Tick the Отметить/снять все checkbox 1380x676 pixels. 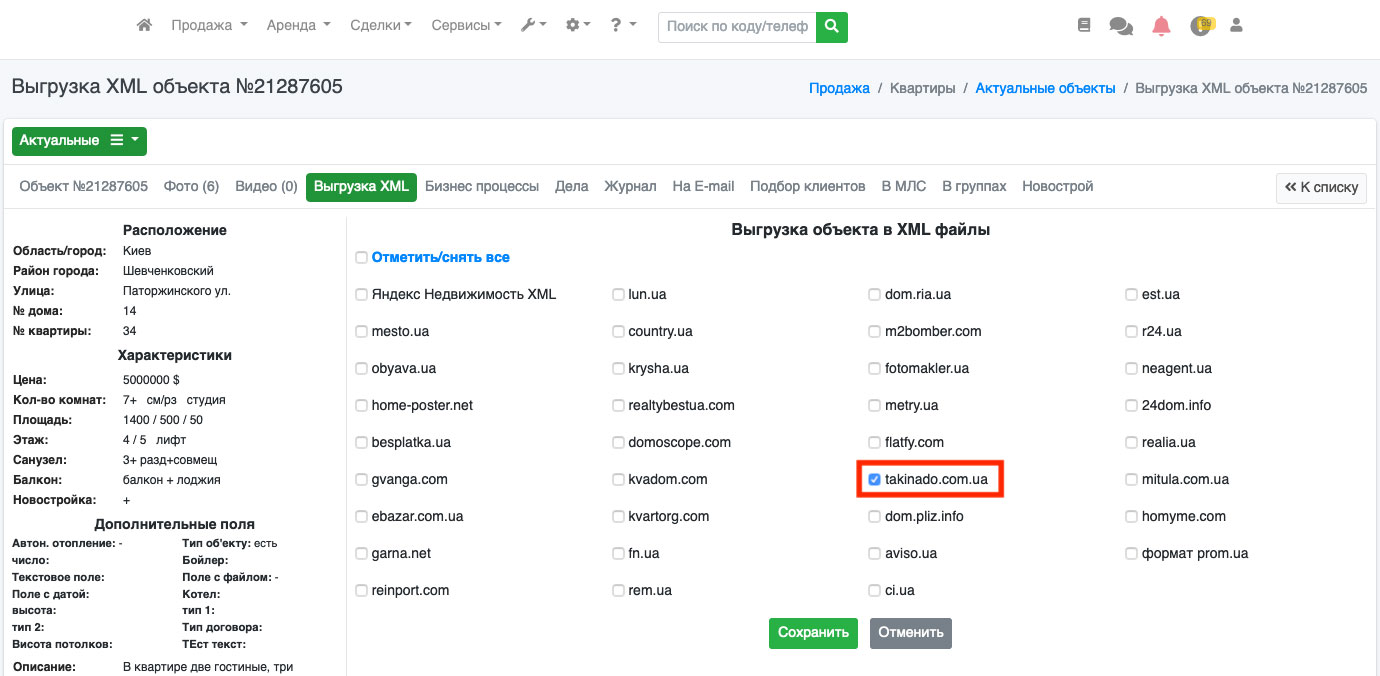[361, 258]
